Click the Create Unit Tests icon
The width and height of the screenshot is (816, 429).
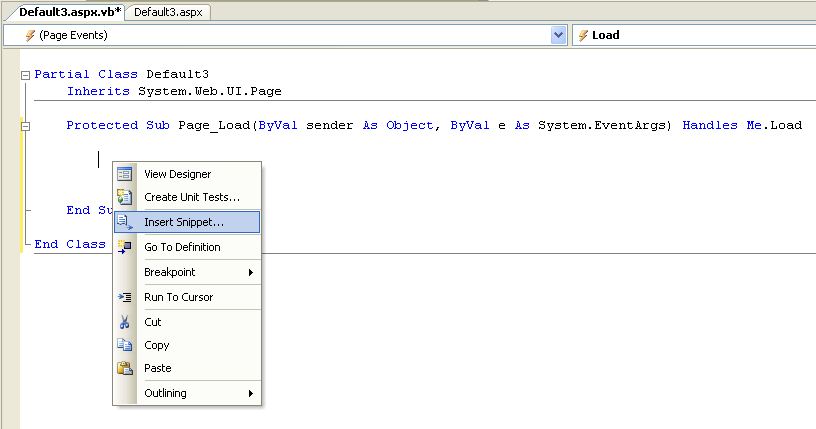click(124, 197)
